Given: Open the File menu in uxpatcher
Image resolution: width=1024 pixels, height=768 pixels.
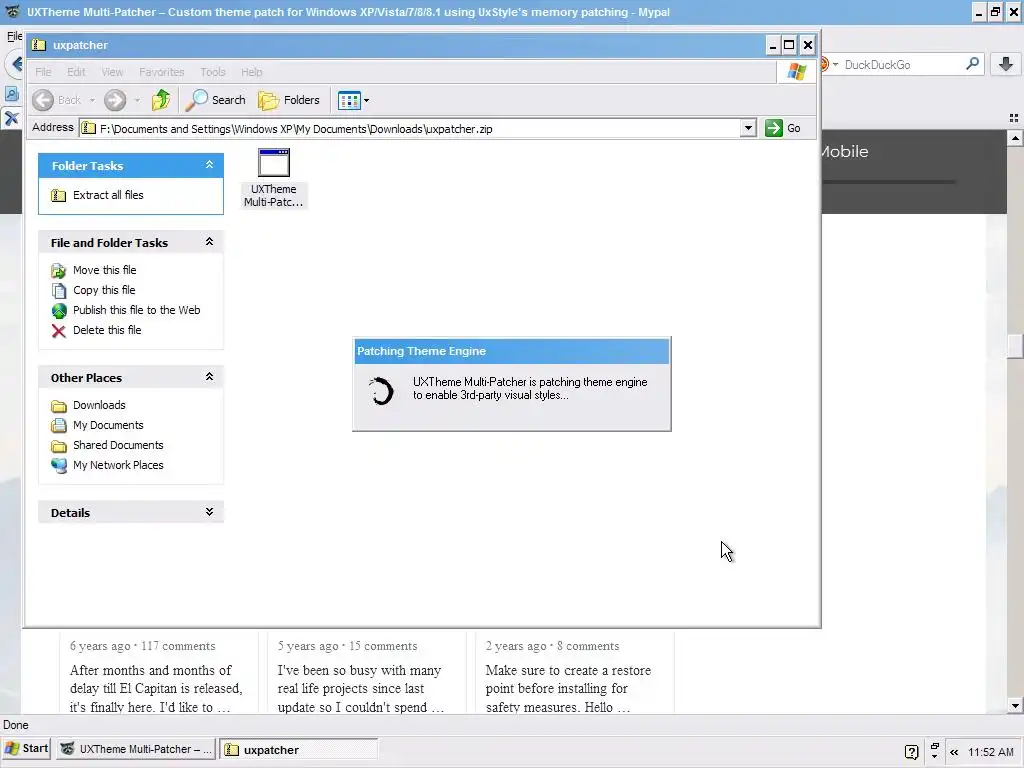Looking at the screenshot, I should (x=43, y=72).
